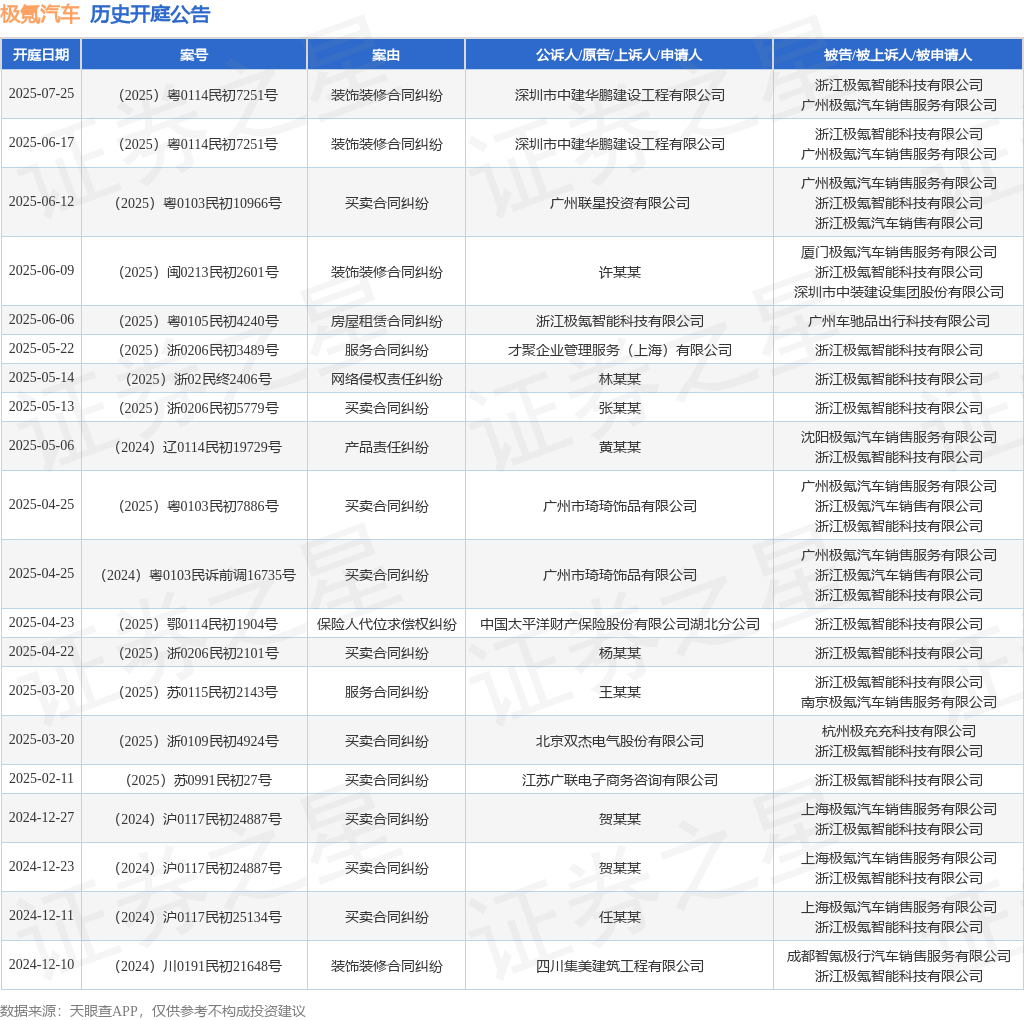Click the 极氪汽车 title text
The height and width of the screenshot is (1020, 1024).
tap(40, 14)
